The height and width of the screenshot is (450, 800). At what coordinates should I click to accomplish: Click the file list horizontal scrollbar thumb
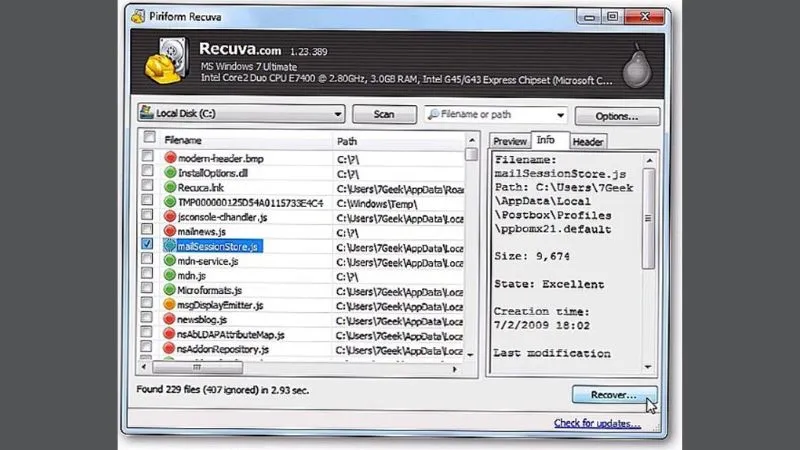(197, 367)
